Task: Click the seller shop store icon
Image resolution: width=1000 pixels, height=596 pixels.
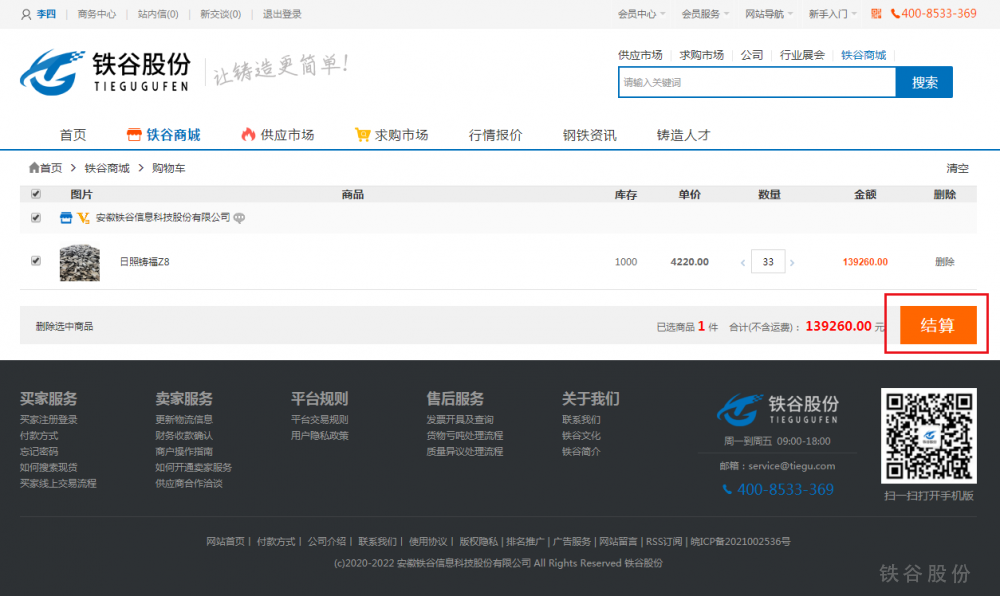Action: (66, 218)
